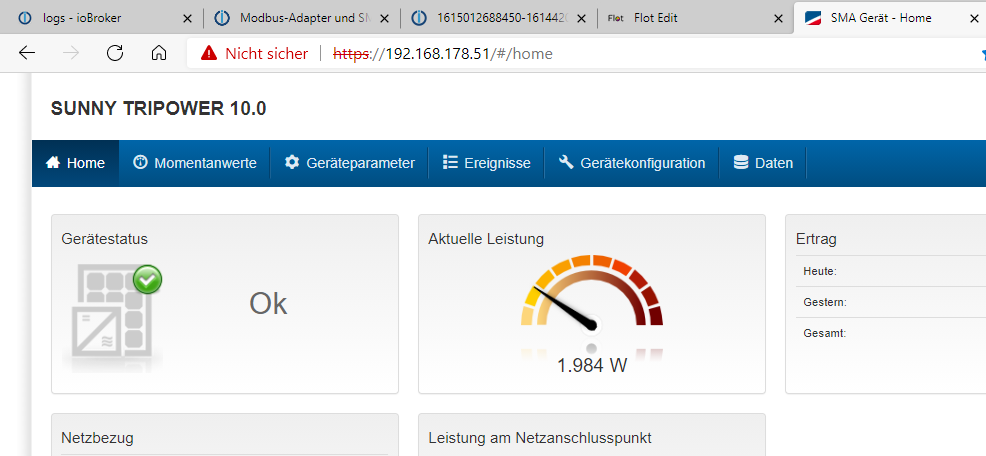This screenshot has height=456, width=986.
Task: Click the Netzbezug panel title
Action: pos(97,438)
